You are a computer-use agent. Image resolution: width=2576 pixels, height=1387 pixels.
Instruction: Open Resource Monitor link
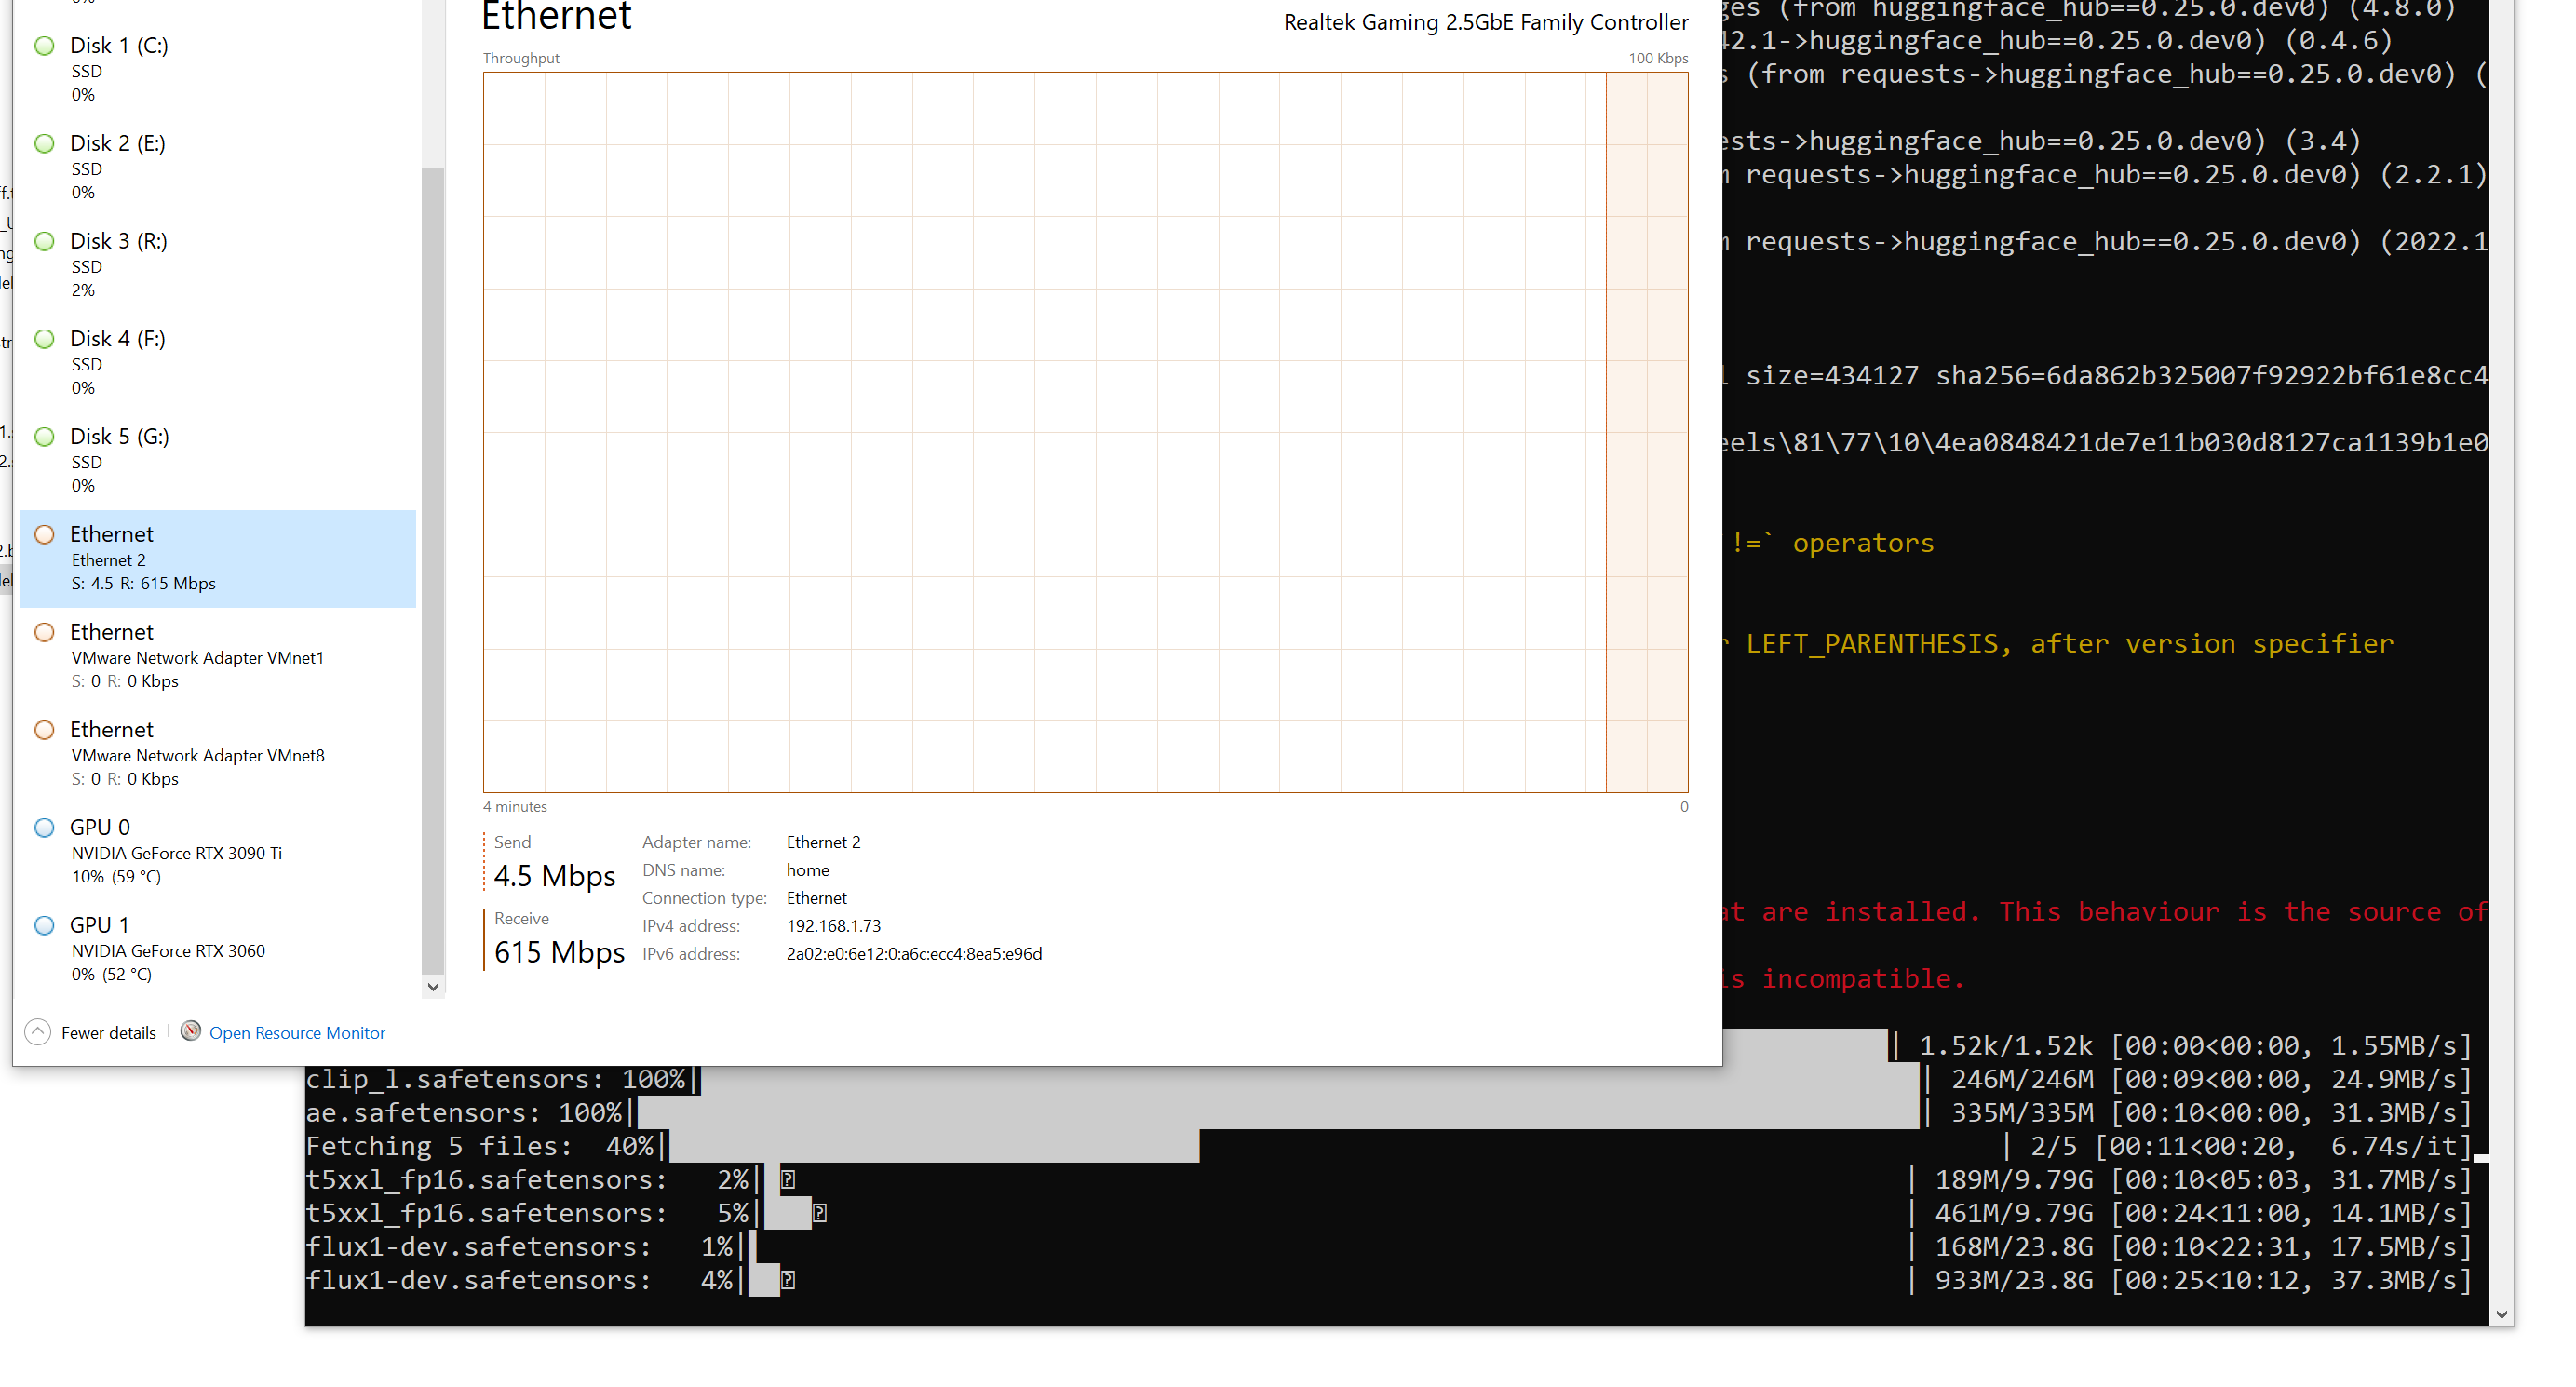tap(297, 1033)
